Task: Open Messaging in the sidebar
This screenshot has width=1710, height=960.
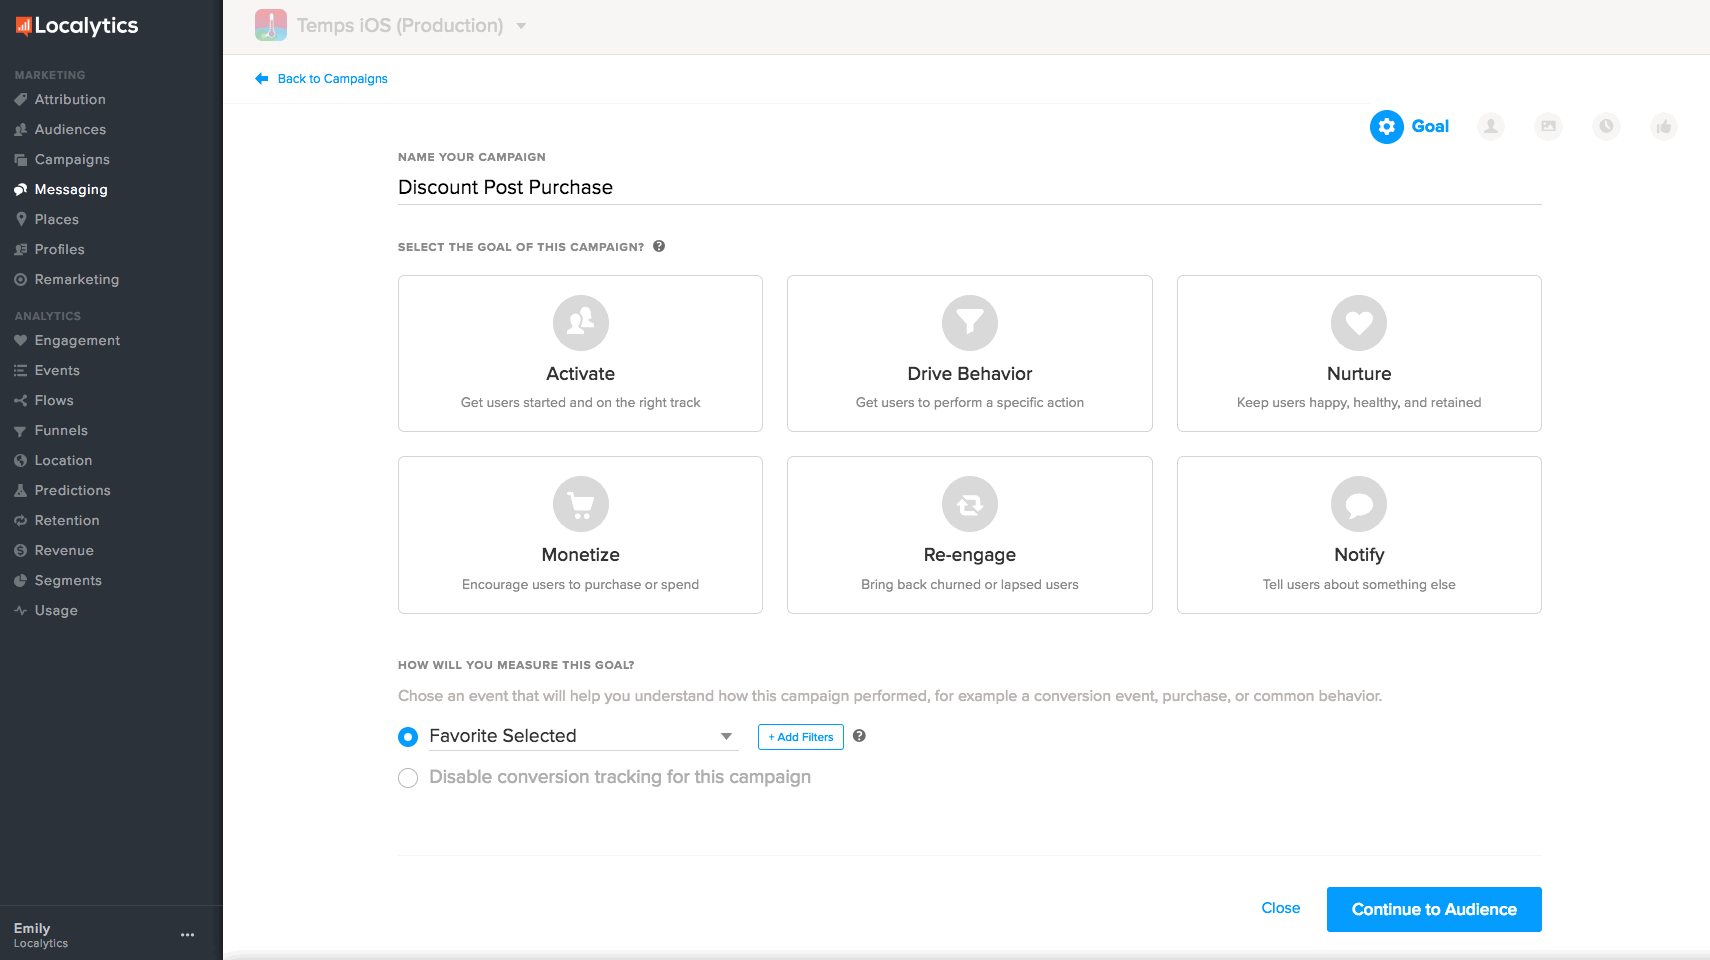Action: point(70,189)
